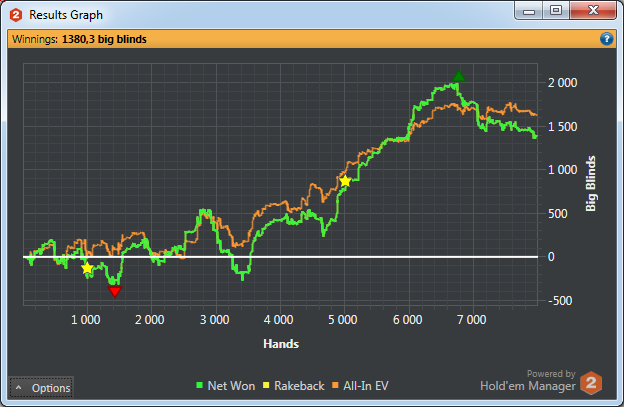Image resolution: width=624 pixels, height=407 pixels.
Task: Click the 3 000 x-axis label
Action: (x=214, y=320)
